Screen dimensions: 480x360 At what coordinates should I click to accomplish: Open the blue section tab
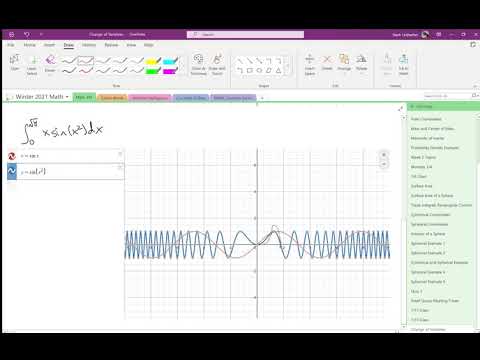coord(192,97)
